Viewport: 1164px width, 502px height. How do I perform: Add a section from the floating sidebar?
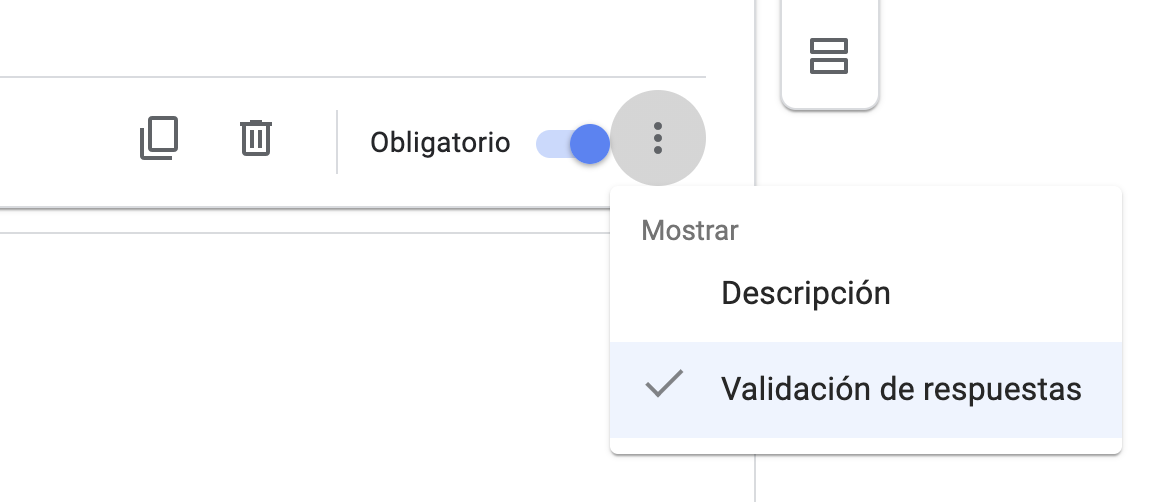coord(828,56)
